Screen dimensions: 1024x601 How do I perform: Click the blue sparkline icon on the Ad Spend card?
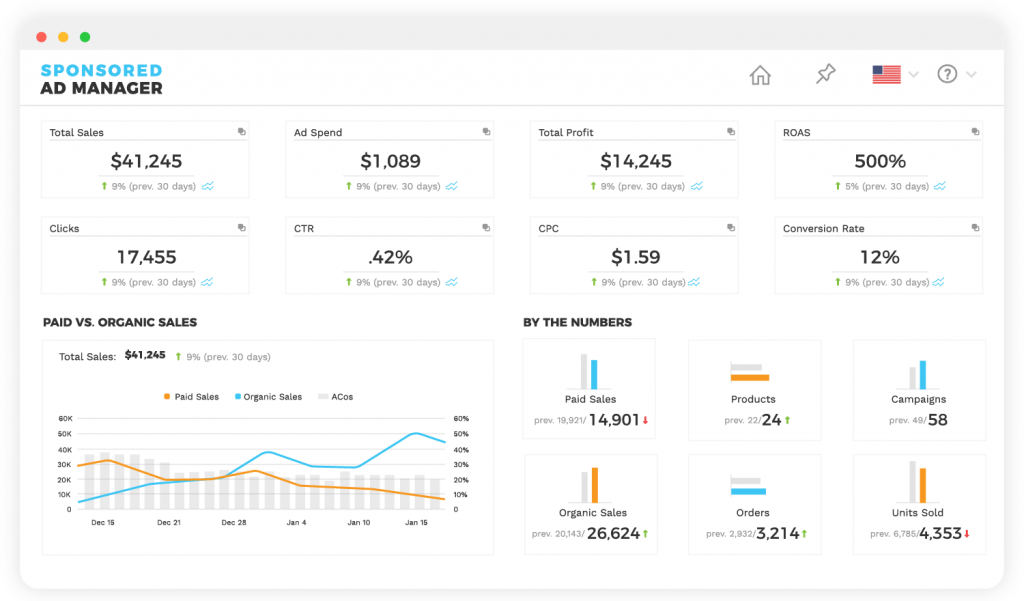pyautogui.click(x=451, y=186)
